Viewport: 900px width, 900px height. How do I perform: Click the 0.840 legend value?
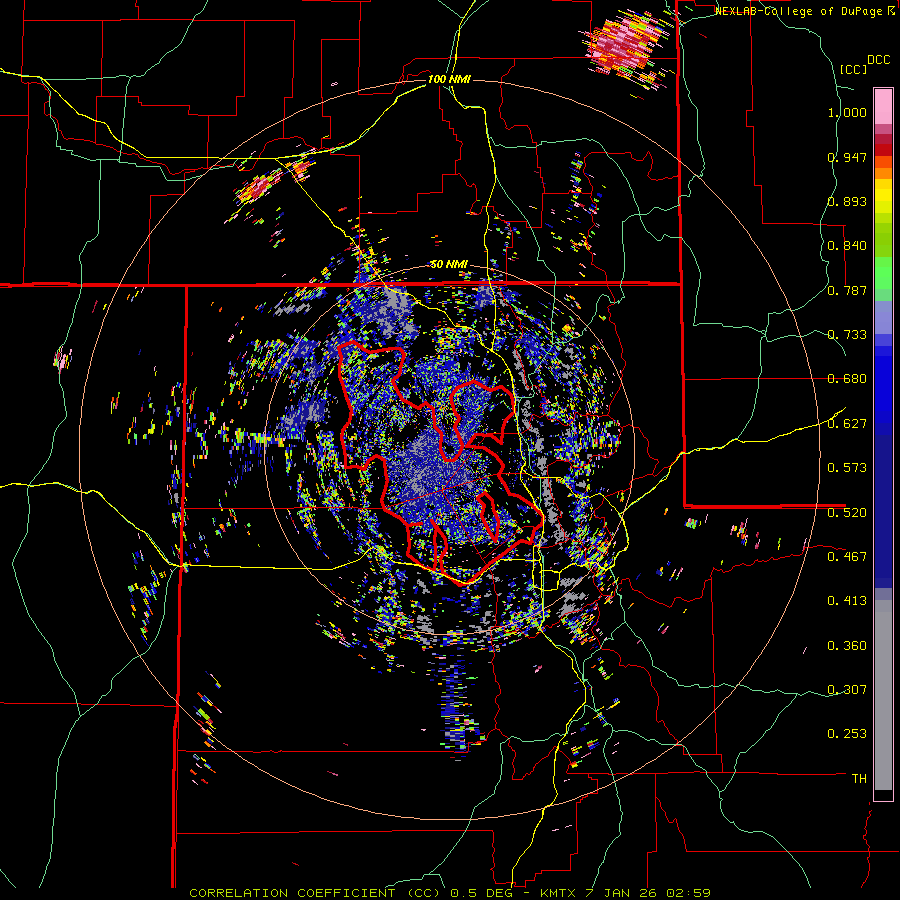pos(847,246)
